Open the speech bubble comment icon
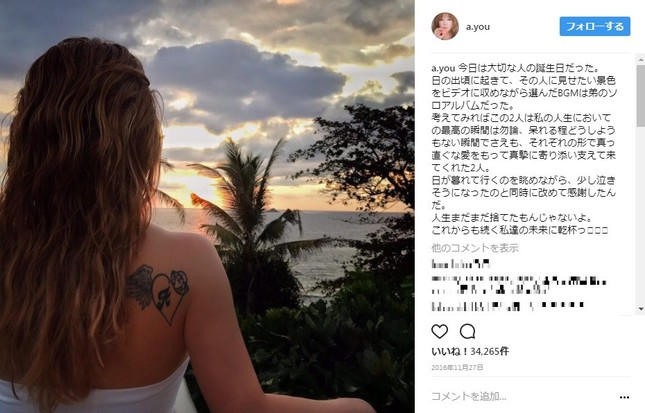Screen dimensions: 645x413 [467, 331]
